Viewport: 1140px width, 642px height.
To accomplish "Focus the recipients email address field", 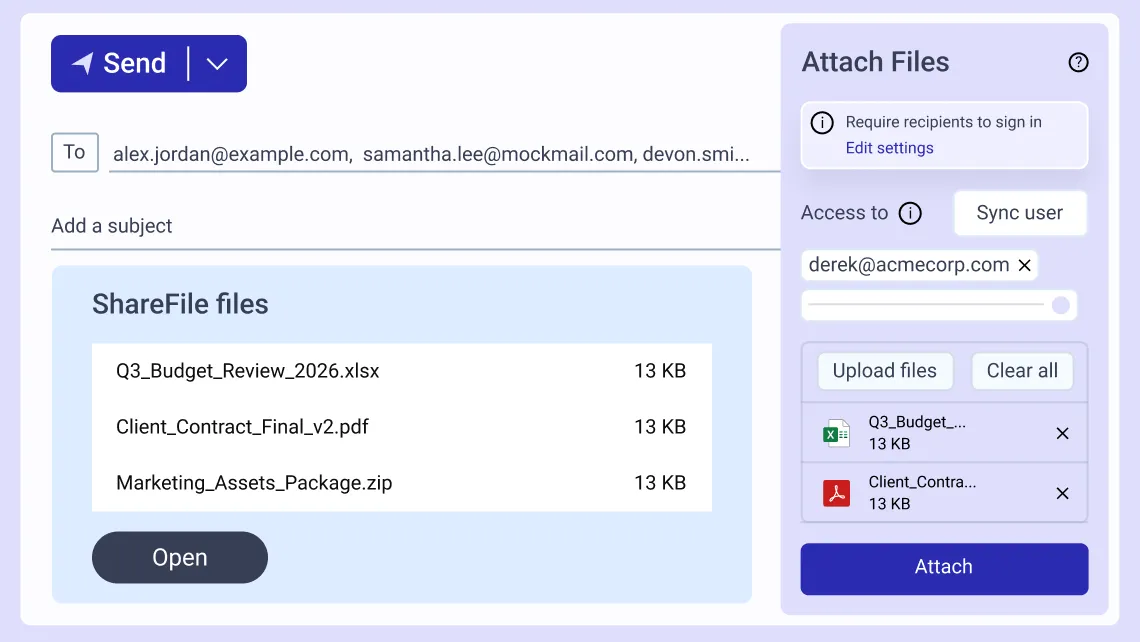I will coord(444,154).
